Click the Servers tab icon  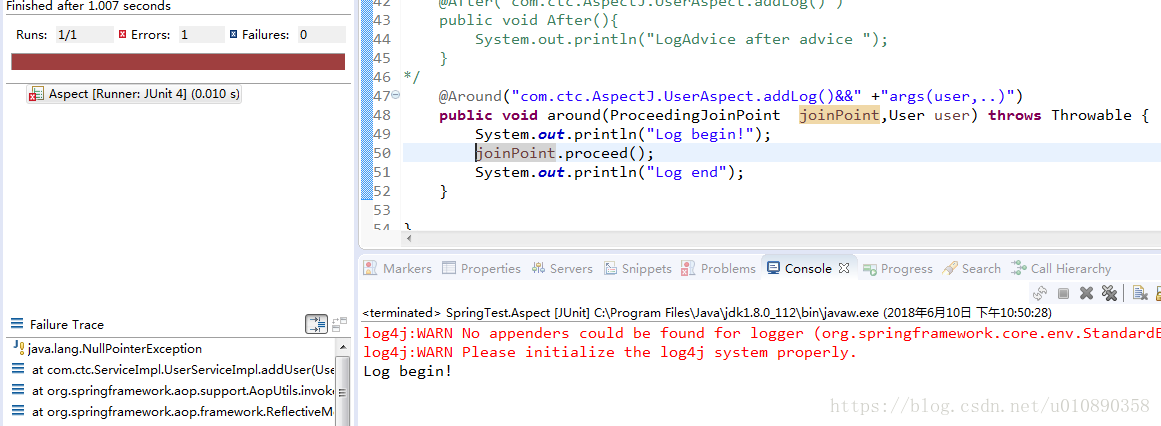coord(538,268)
